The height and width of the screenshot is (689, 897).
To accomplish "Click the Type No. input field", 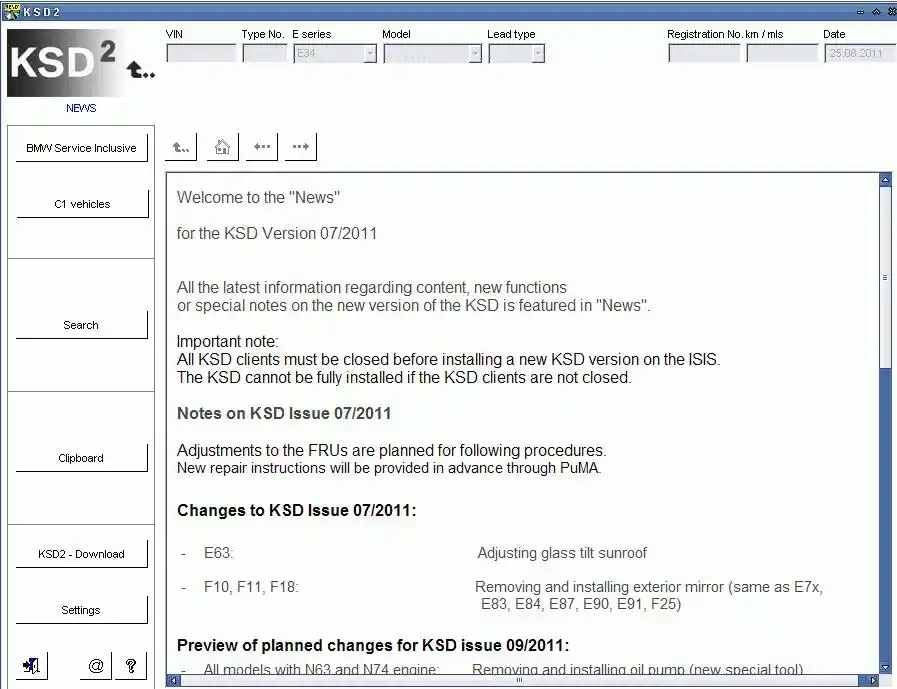I will [x=264, y=53].
